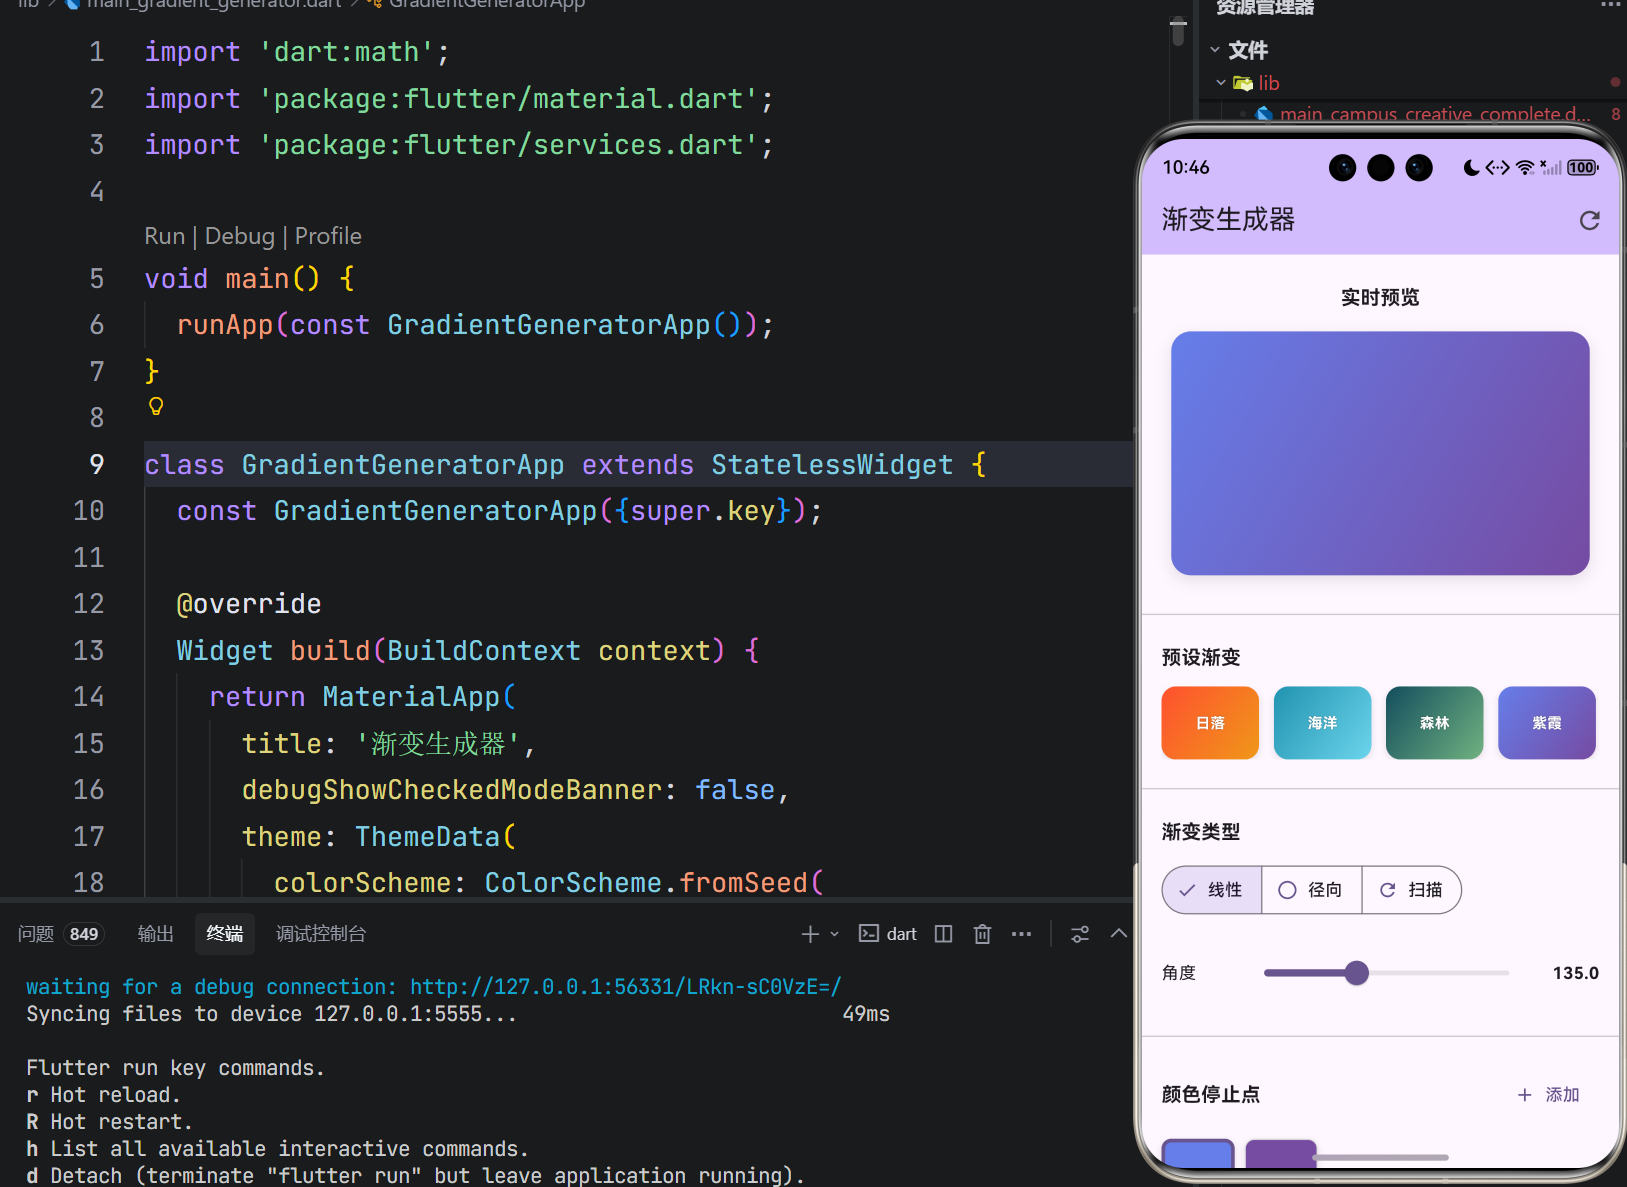
Task: Click the angle value 135.0
Action: [1575, 973]
